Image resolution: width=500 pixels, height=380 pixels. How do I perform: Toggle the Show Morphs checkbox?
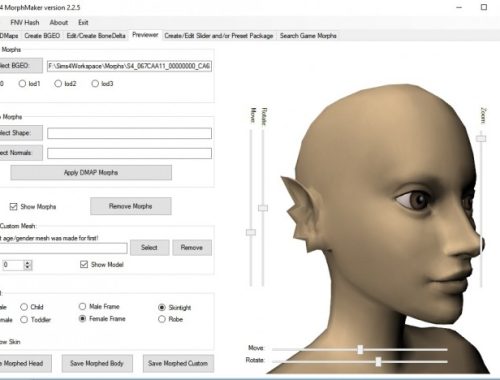13,207
